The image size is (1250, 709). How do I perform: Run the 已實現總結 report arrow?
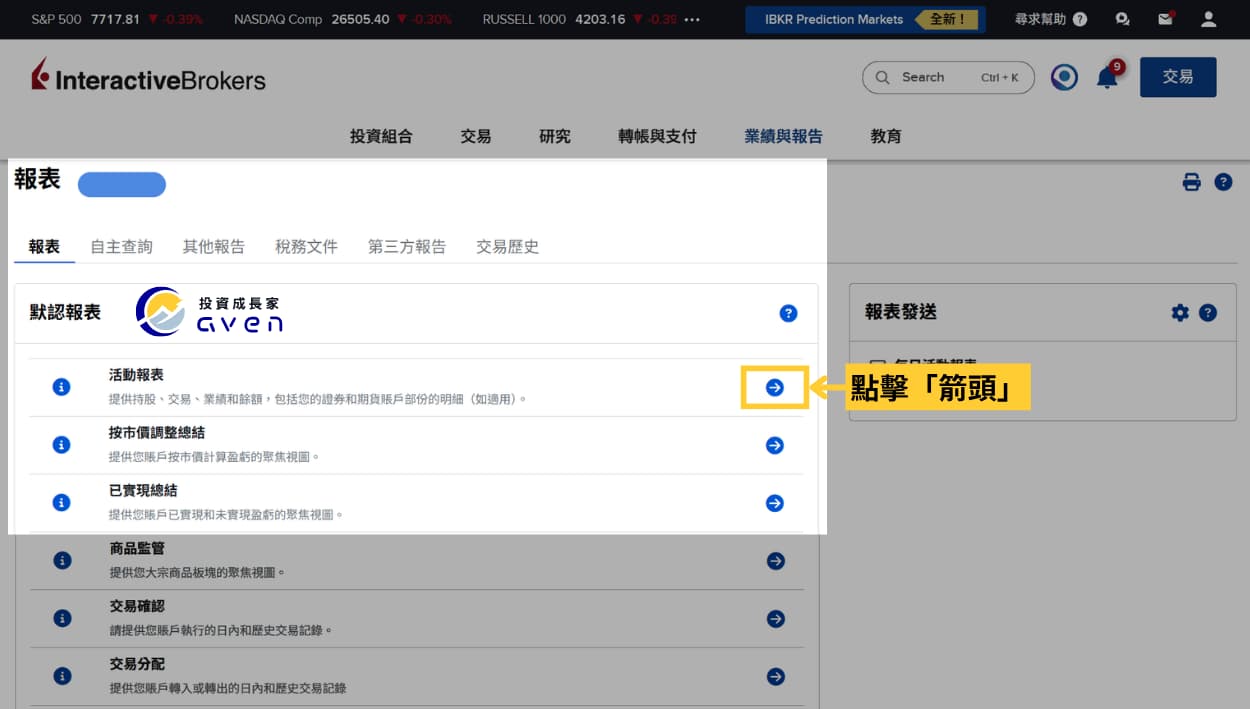pyautogui.click(x=775, y=503)
